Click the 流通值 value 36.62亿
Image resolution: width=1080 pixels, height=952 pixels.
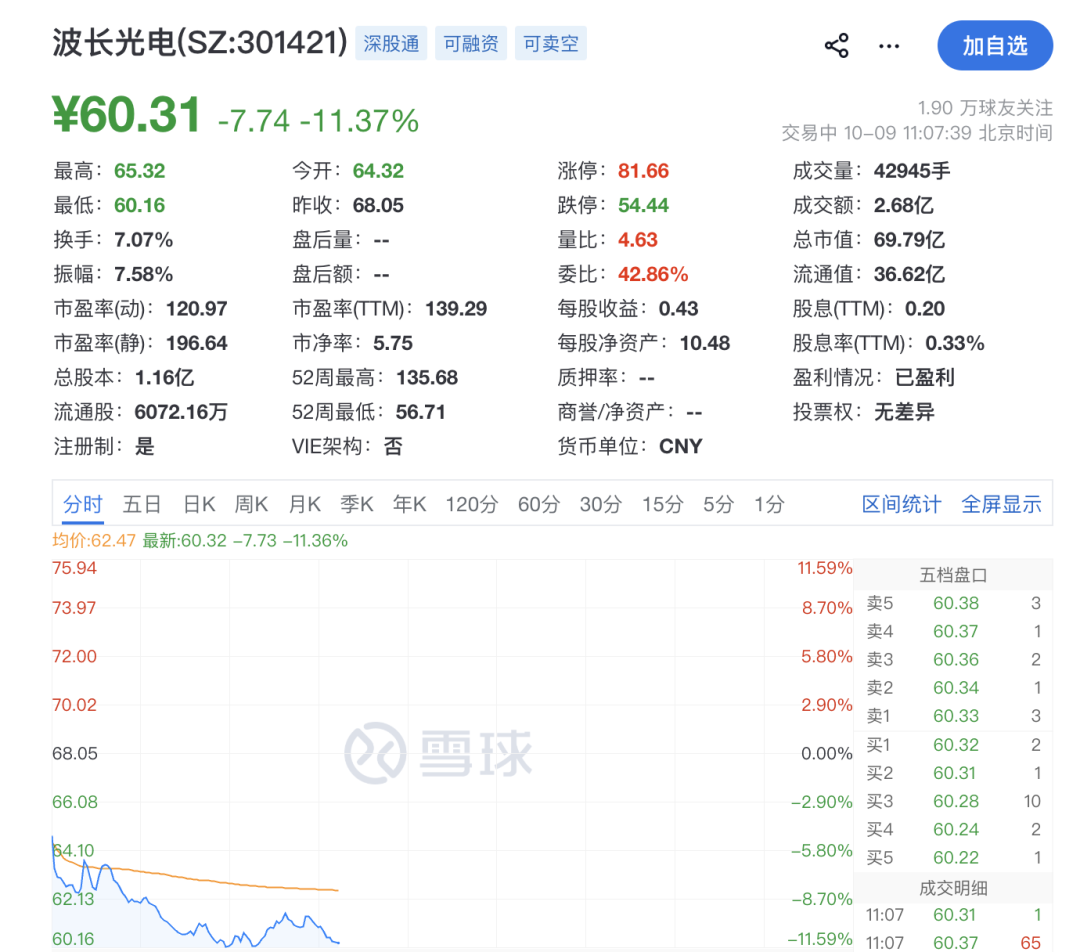[909, 274]
